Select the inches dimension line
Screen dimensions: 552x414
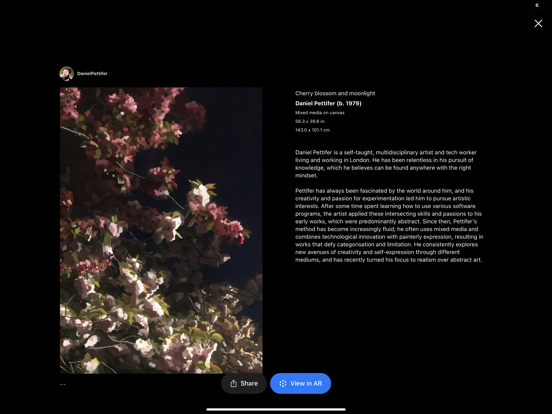click(x=310, y=121)
